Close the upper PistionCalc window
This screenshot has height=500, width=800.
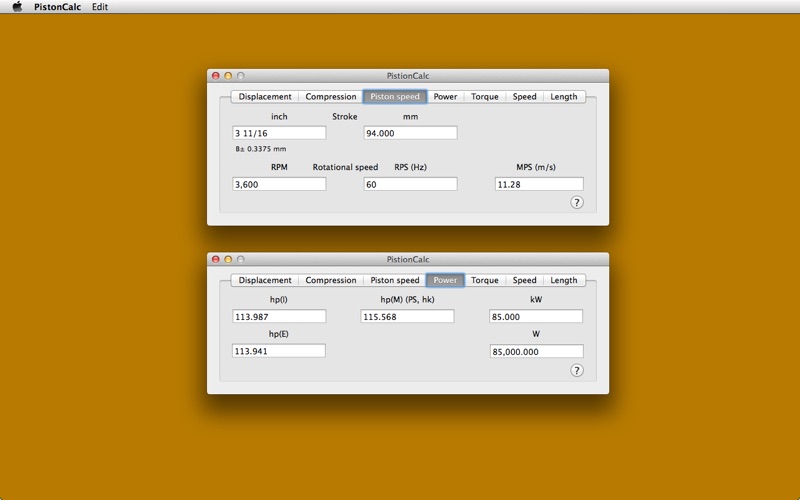pyautogui.click(x=216, y=76)
